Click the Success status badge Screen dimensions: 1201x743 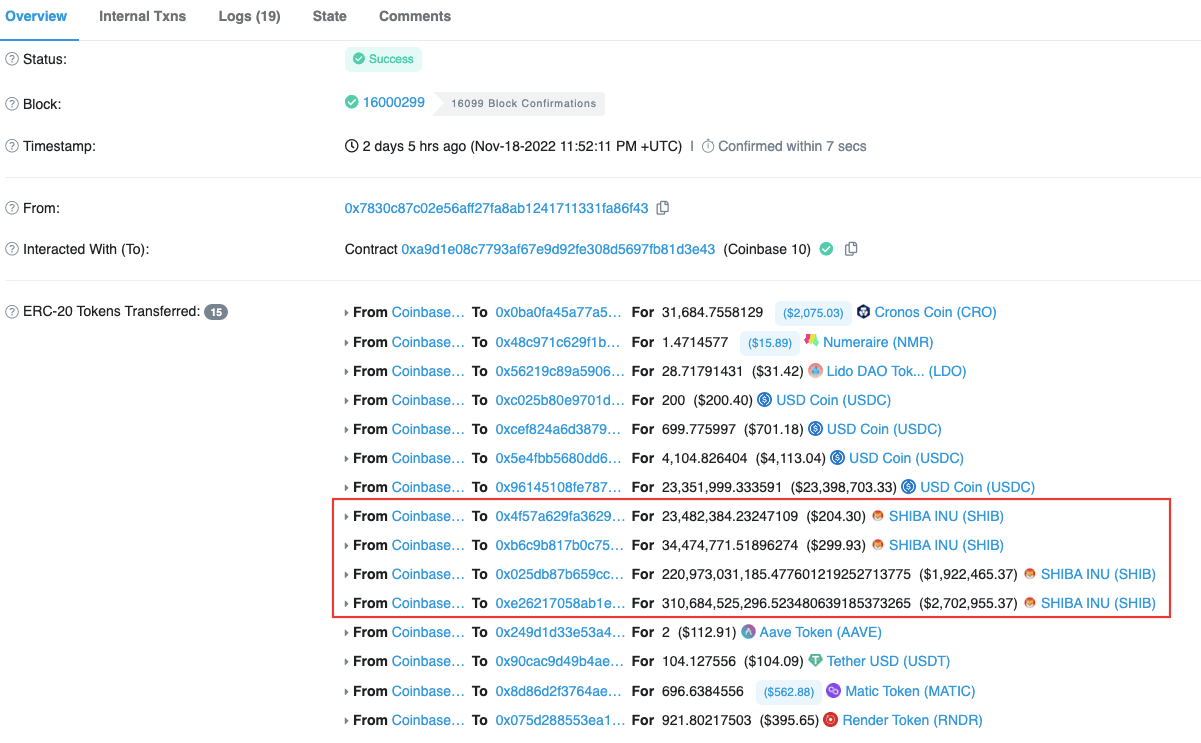[x=383, y=59]
